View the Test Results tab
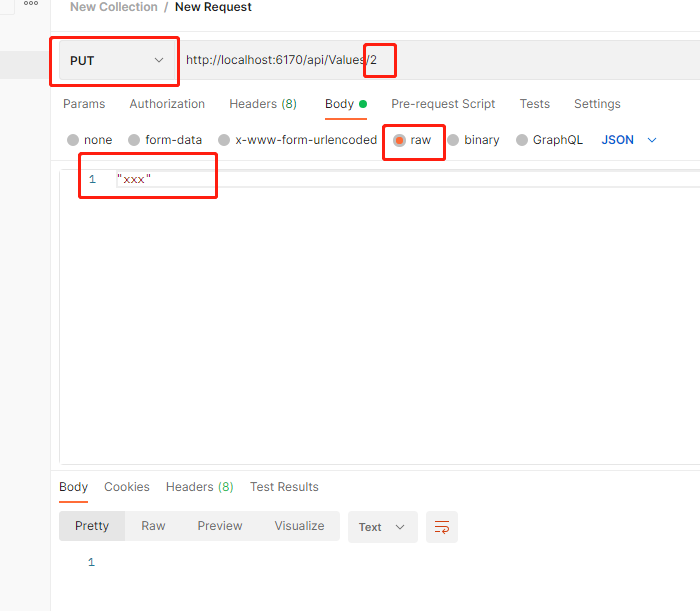Viewport: 700px width, 611px height. click(x=284, y=487)
